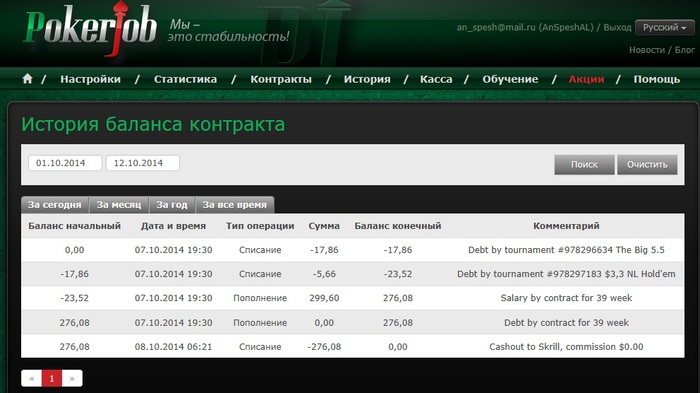700x393 pixels.
Task: Open История menu item
Action: (x=367, y=79)
